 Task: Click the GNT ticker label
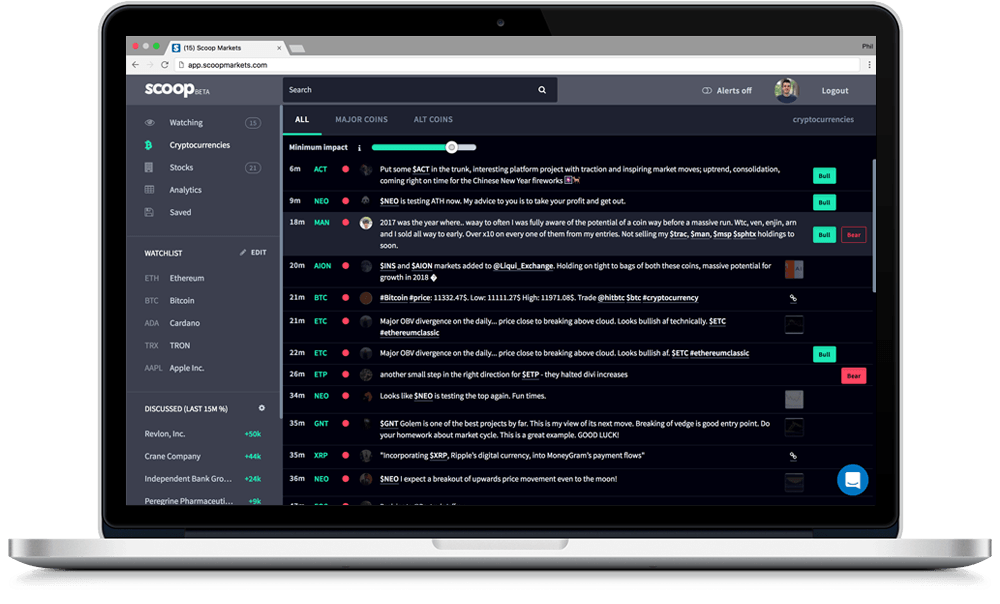pos(321,424)
